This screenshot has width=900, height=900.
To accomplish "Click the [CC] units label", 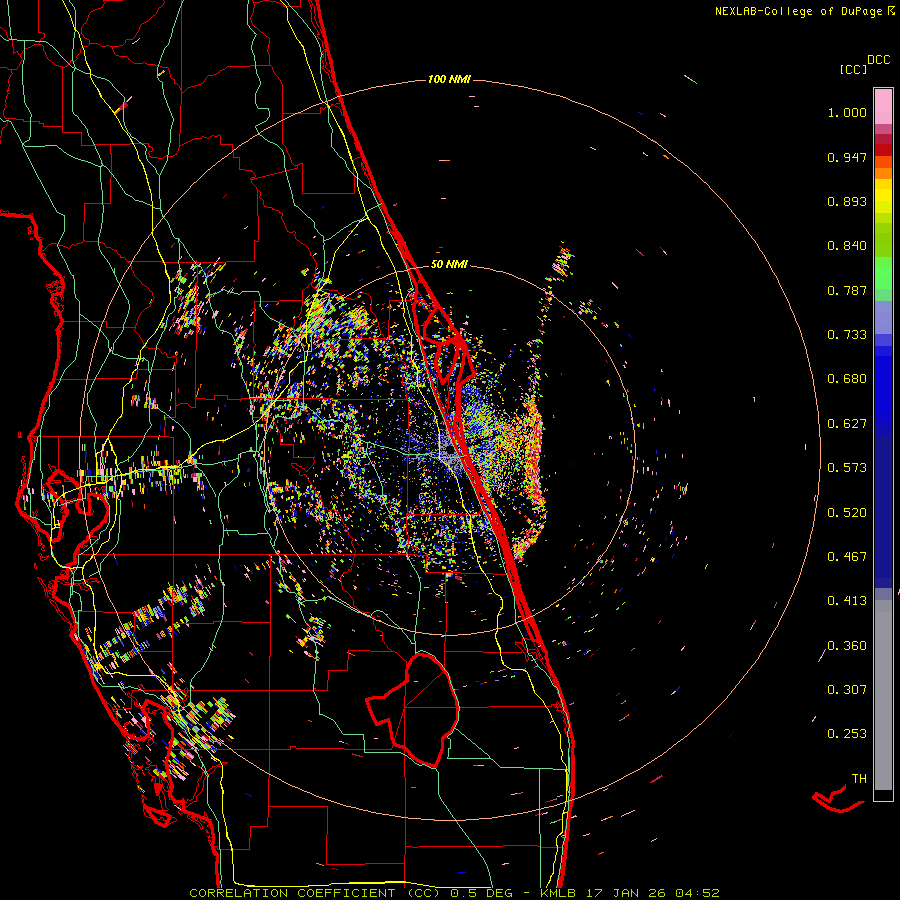I will coord(853,69).
